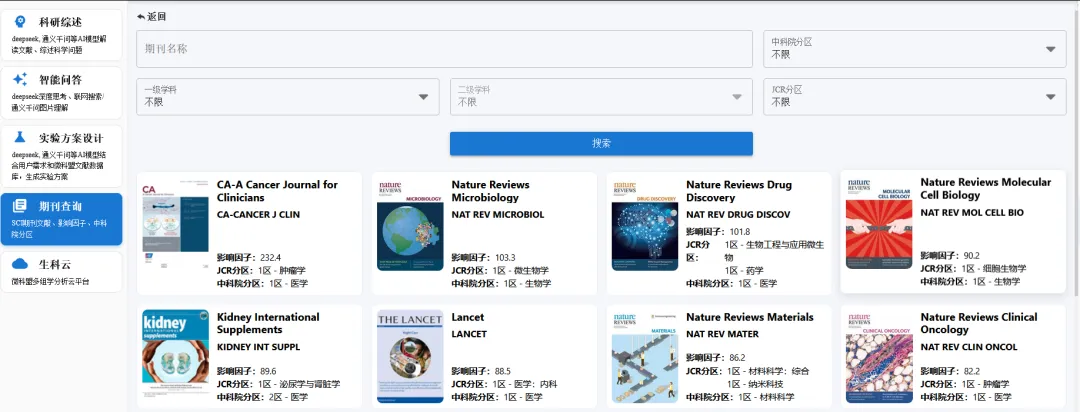Screen dimensions: 1080x412
Task: Focus the 期刊名称 search field
Action: click(x=444, y=49)
